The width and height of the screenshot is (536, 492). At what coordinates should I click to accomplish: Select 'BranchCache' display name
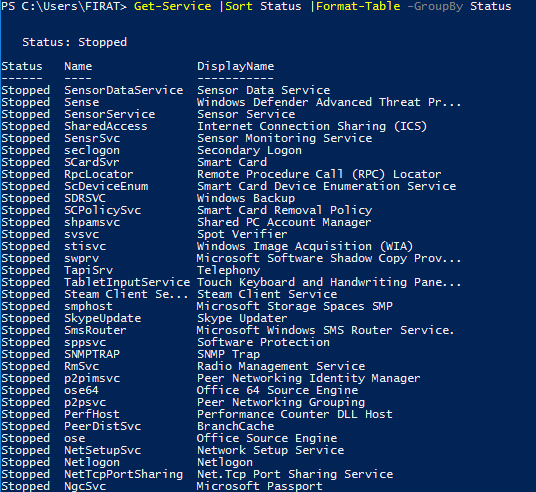[236, 426]
